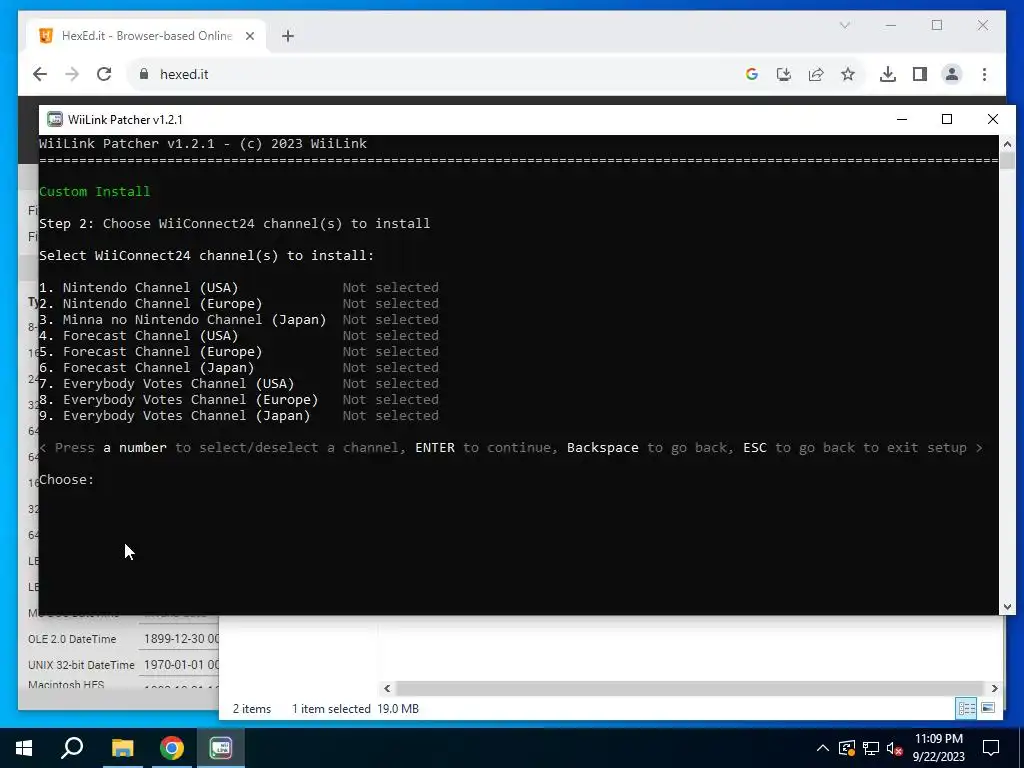
Task: Bookmark this page with the star icon
Action: pyautogui.click(x=848, y=74)
